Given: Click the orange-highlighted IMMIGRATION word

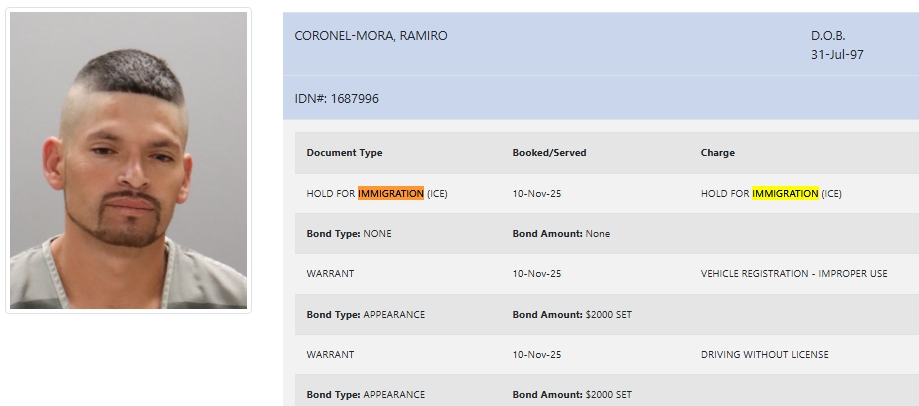Looking at the screenshot, I should [391, 194].
